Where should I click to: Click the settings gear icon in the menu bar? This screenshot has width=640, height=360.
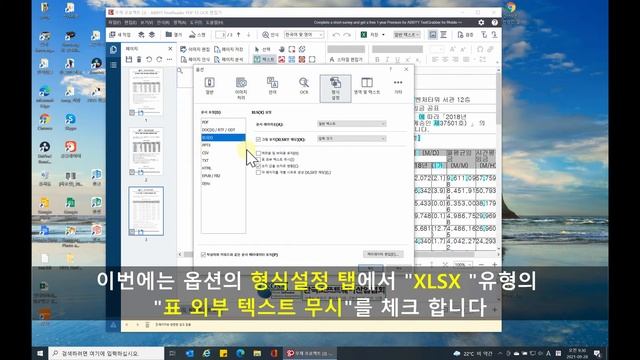point(481,22)
